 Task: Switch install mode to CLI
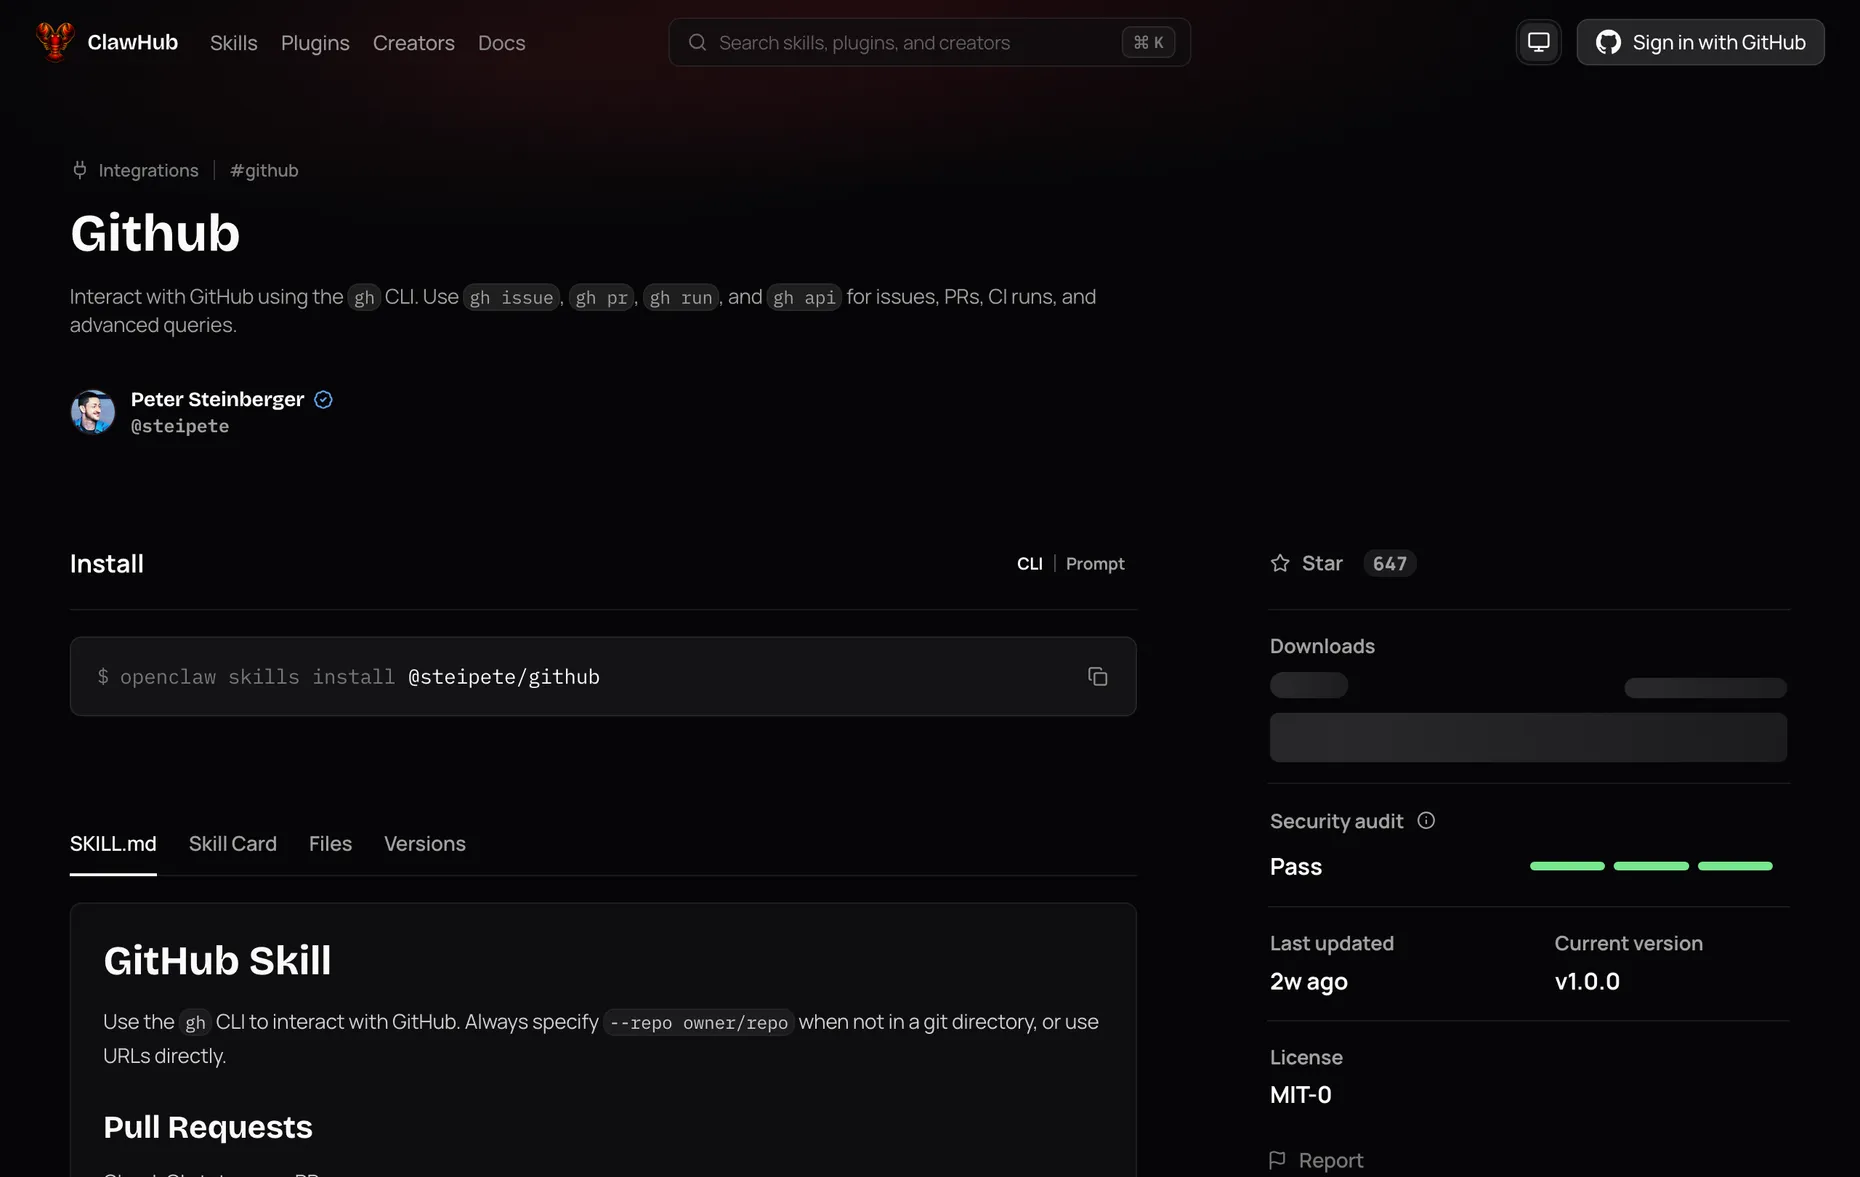click(x=1030, y=564)
